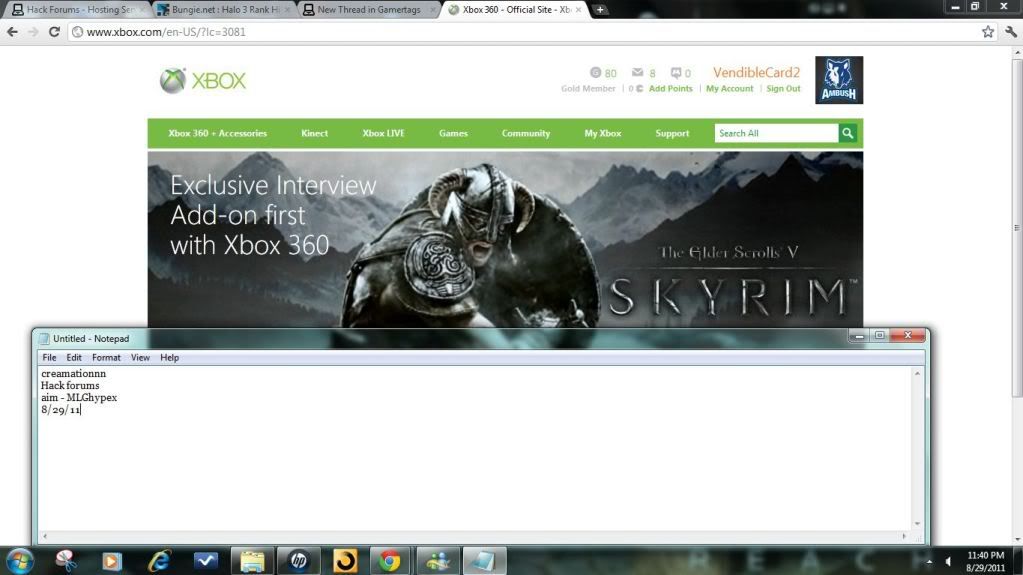Image resolution: width=1023 pixels, height=575 pixels.
Task: Open the Windows Live Messenger taskbar icon
Action: (x=438, y=561)
